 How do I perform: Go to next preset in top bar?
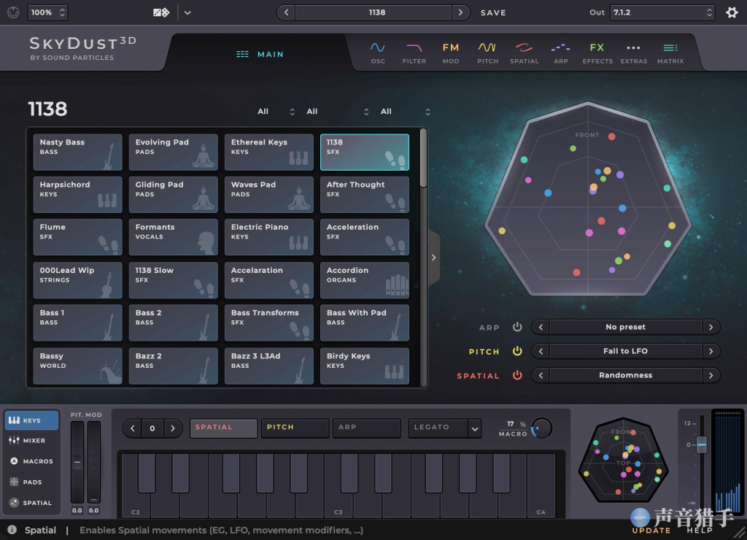(460, 12)
